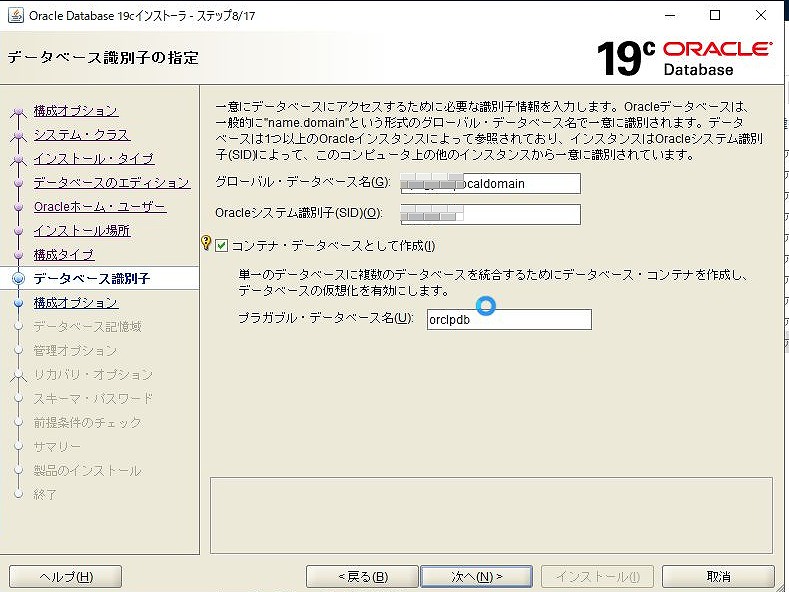The image size is (789, 592).
Task: Open the 構成タイプ step
Action: pyautogui.click(x=64, y=255)
